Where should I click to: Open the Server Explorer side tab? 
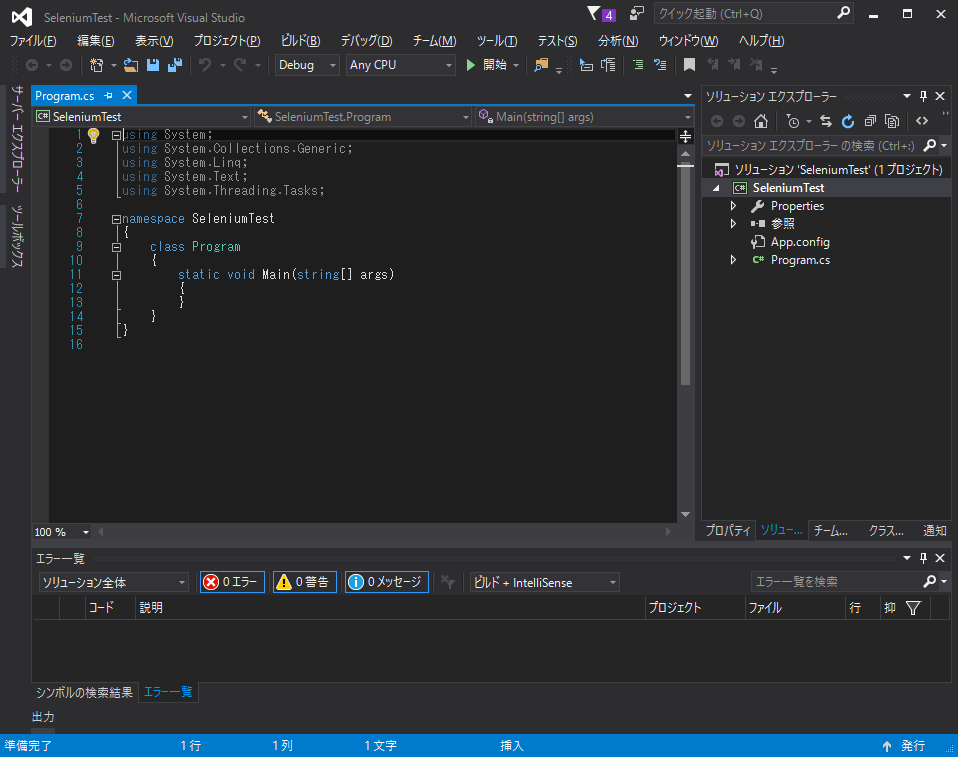point(17,139)
